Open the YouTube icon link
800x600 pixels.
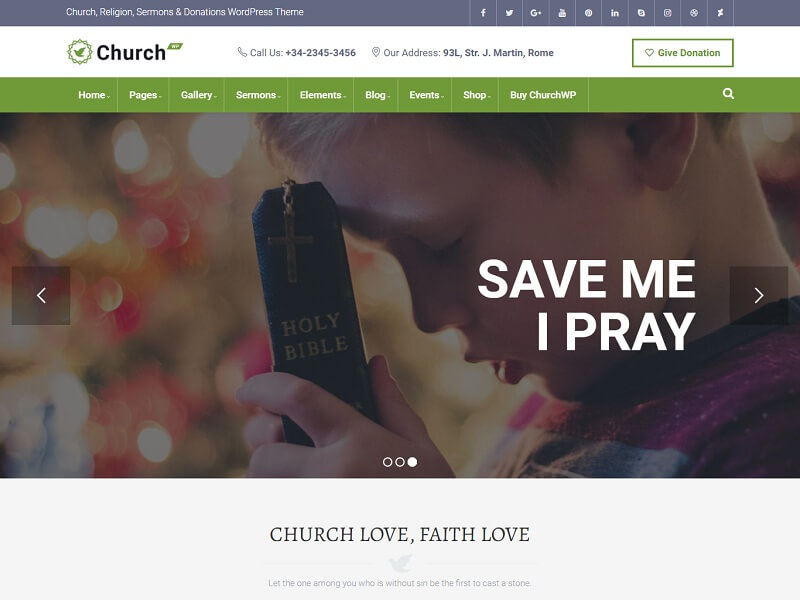(562, 13)
